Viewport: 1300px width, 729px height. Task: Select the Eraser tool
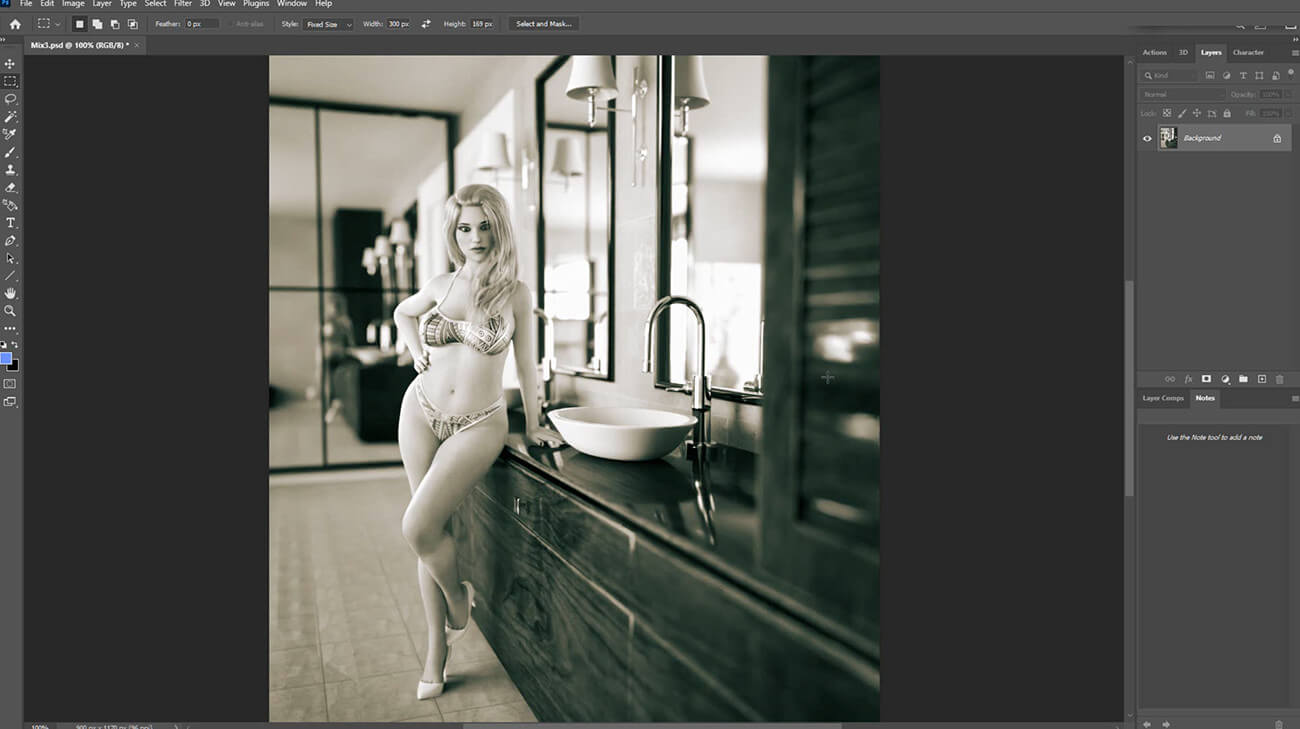pyautogui.click(x=10, y=187)
